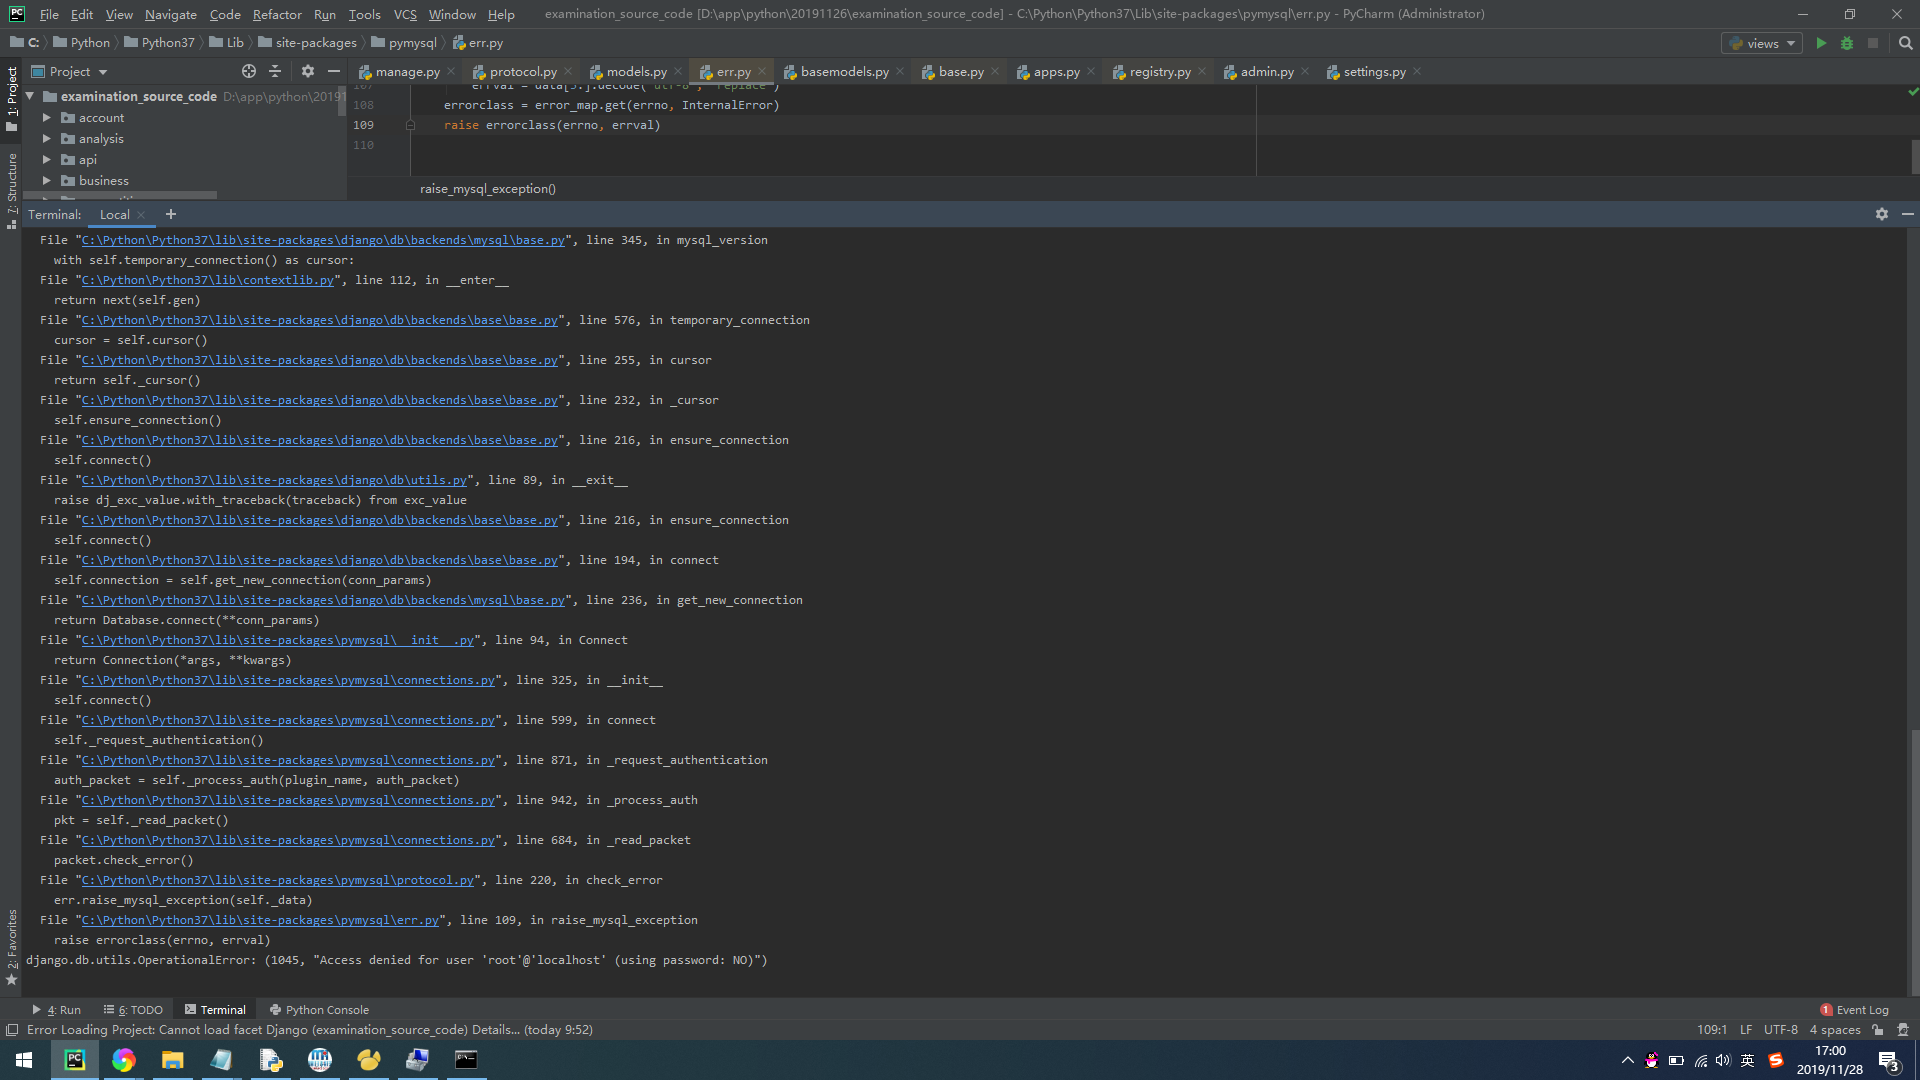The width and height of the screenshot is (1920, 1080).
Task: Switch to the manage.py tab
Action: [x=407, y=72]
